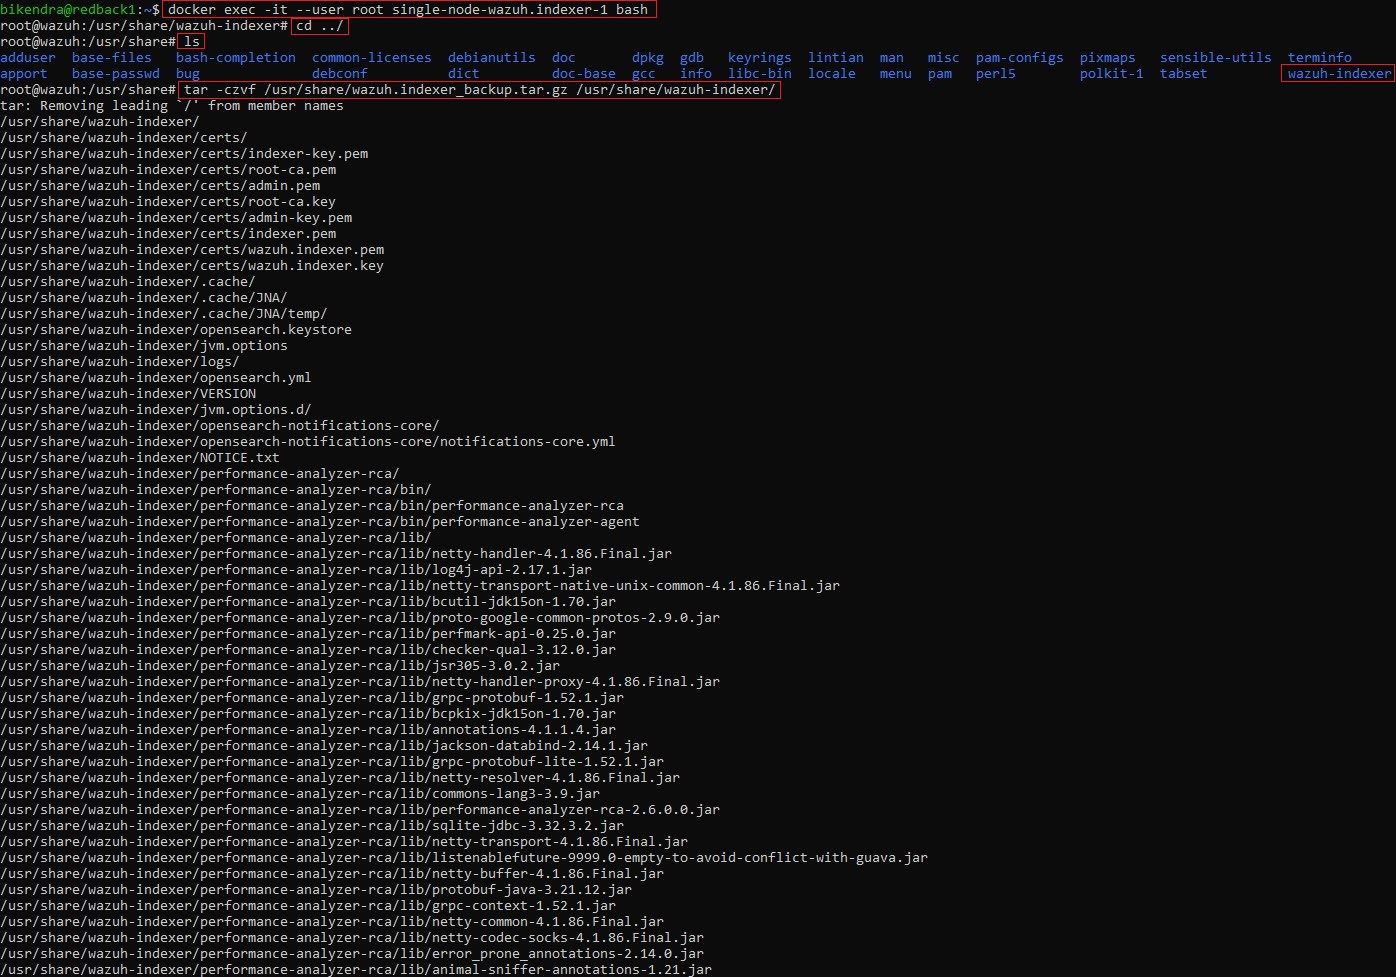Click the 'NOTICE.txt' output line
Viewport: 1396px width, 977px height.
point(140,457)
